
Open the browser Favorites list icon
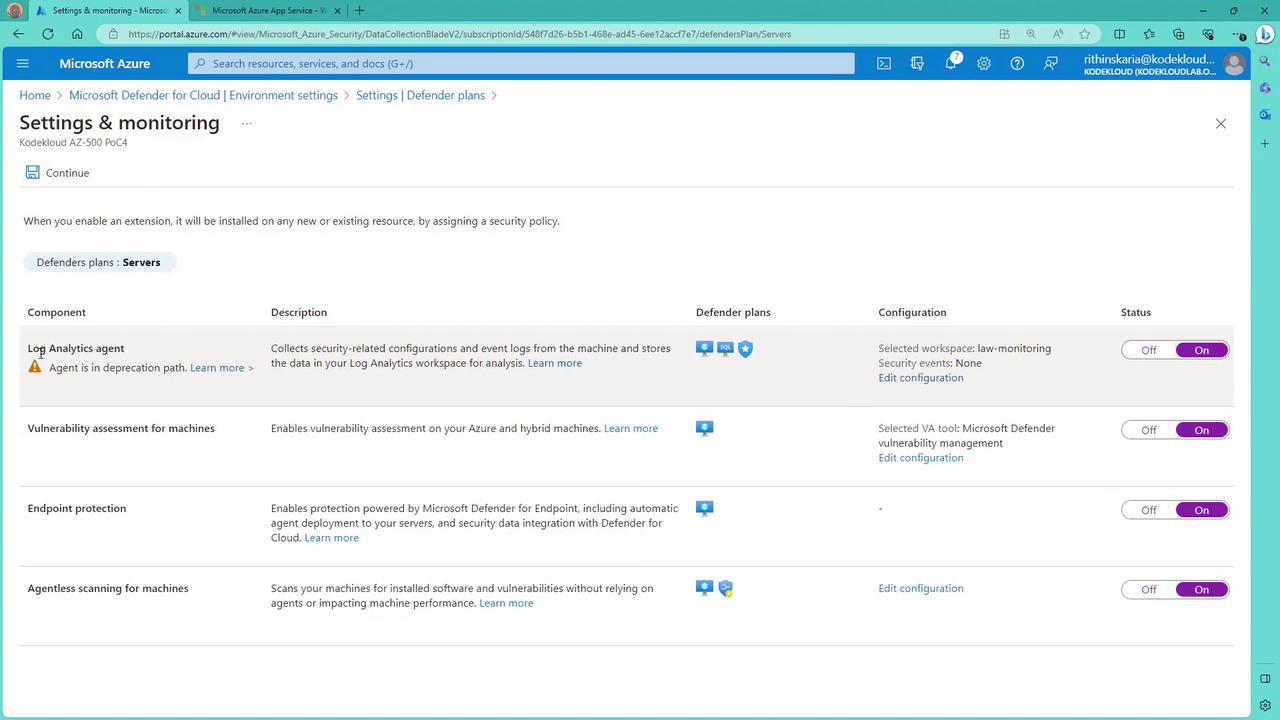(x=1149, y=34)
